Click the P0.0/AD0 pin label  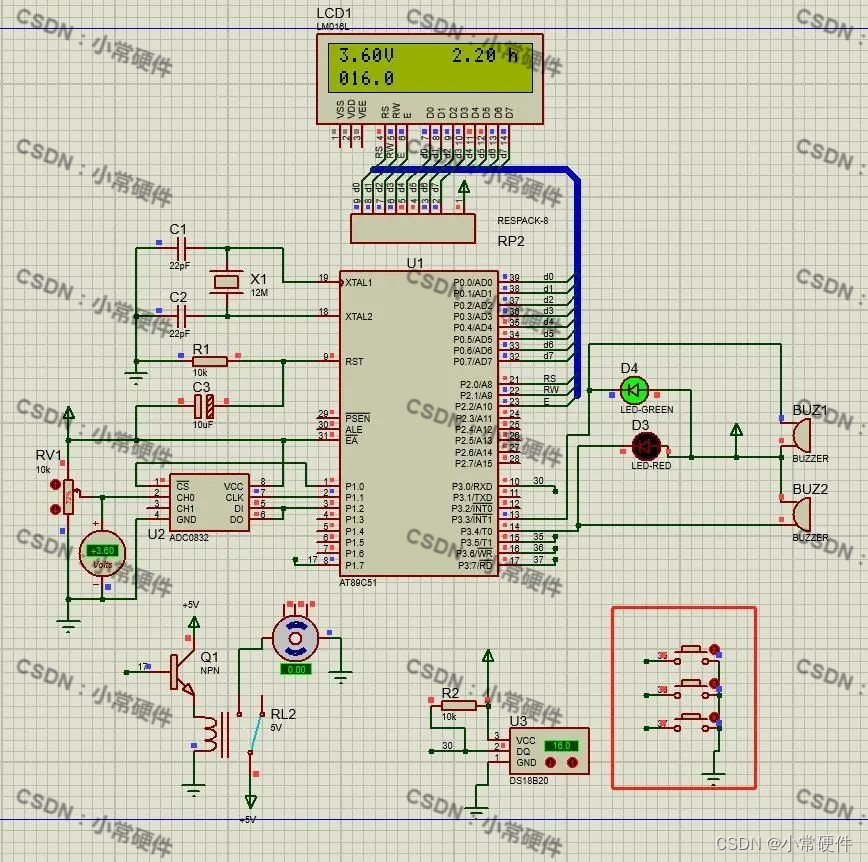[x=473, y=282]
